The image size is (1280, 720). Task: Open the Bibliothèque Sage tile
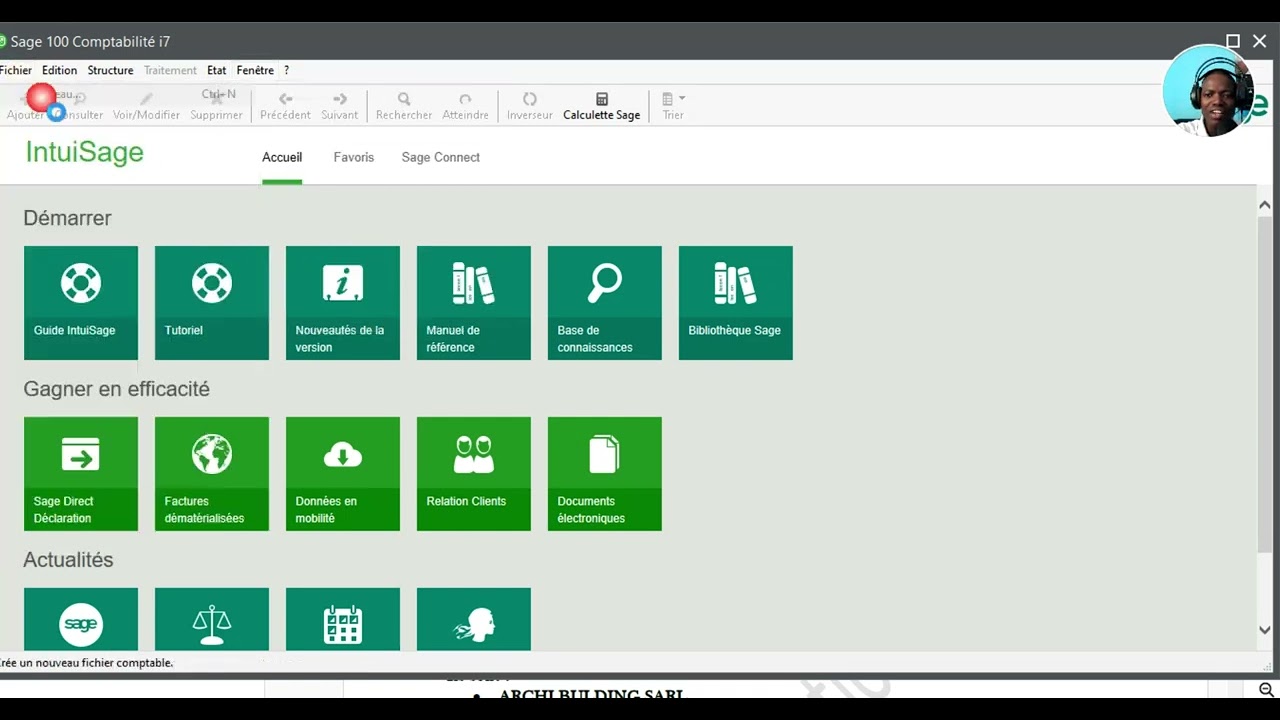[x=736, y=303]
